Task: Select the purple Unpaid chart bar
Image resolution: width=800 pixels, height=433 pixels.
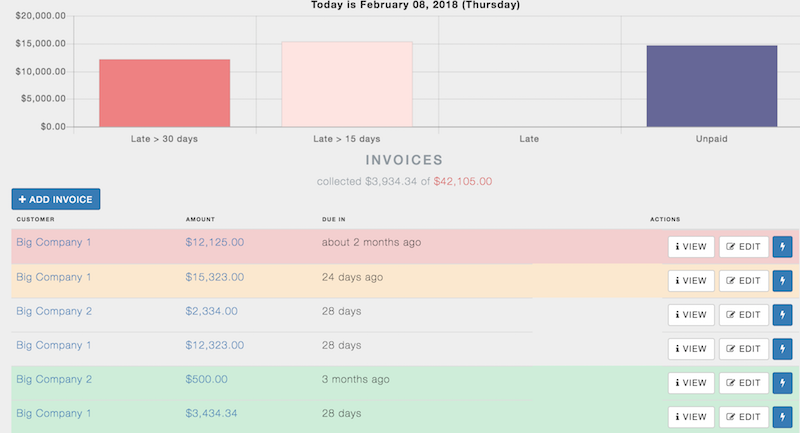Action: 712,86
